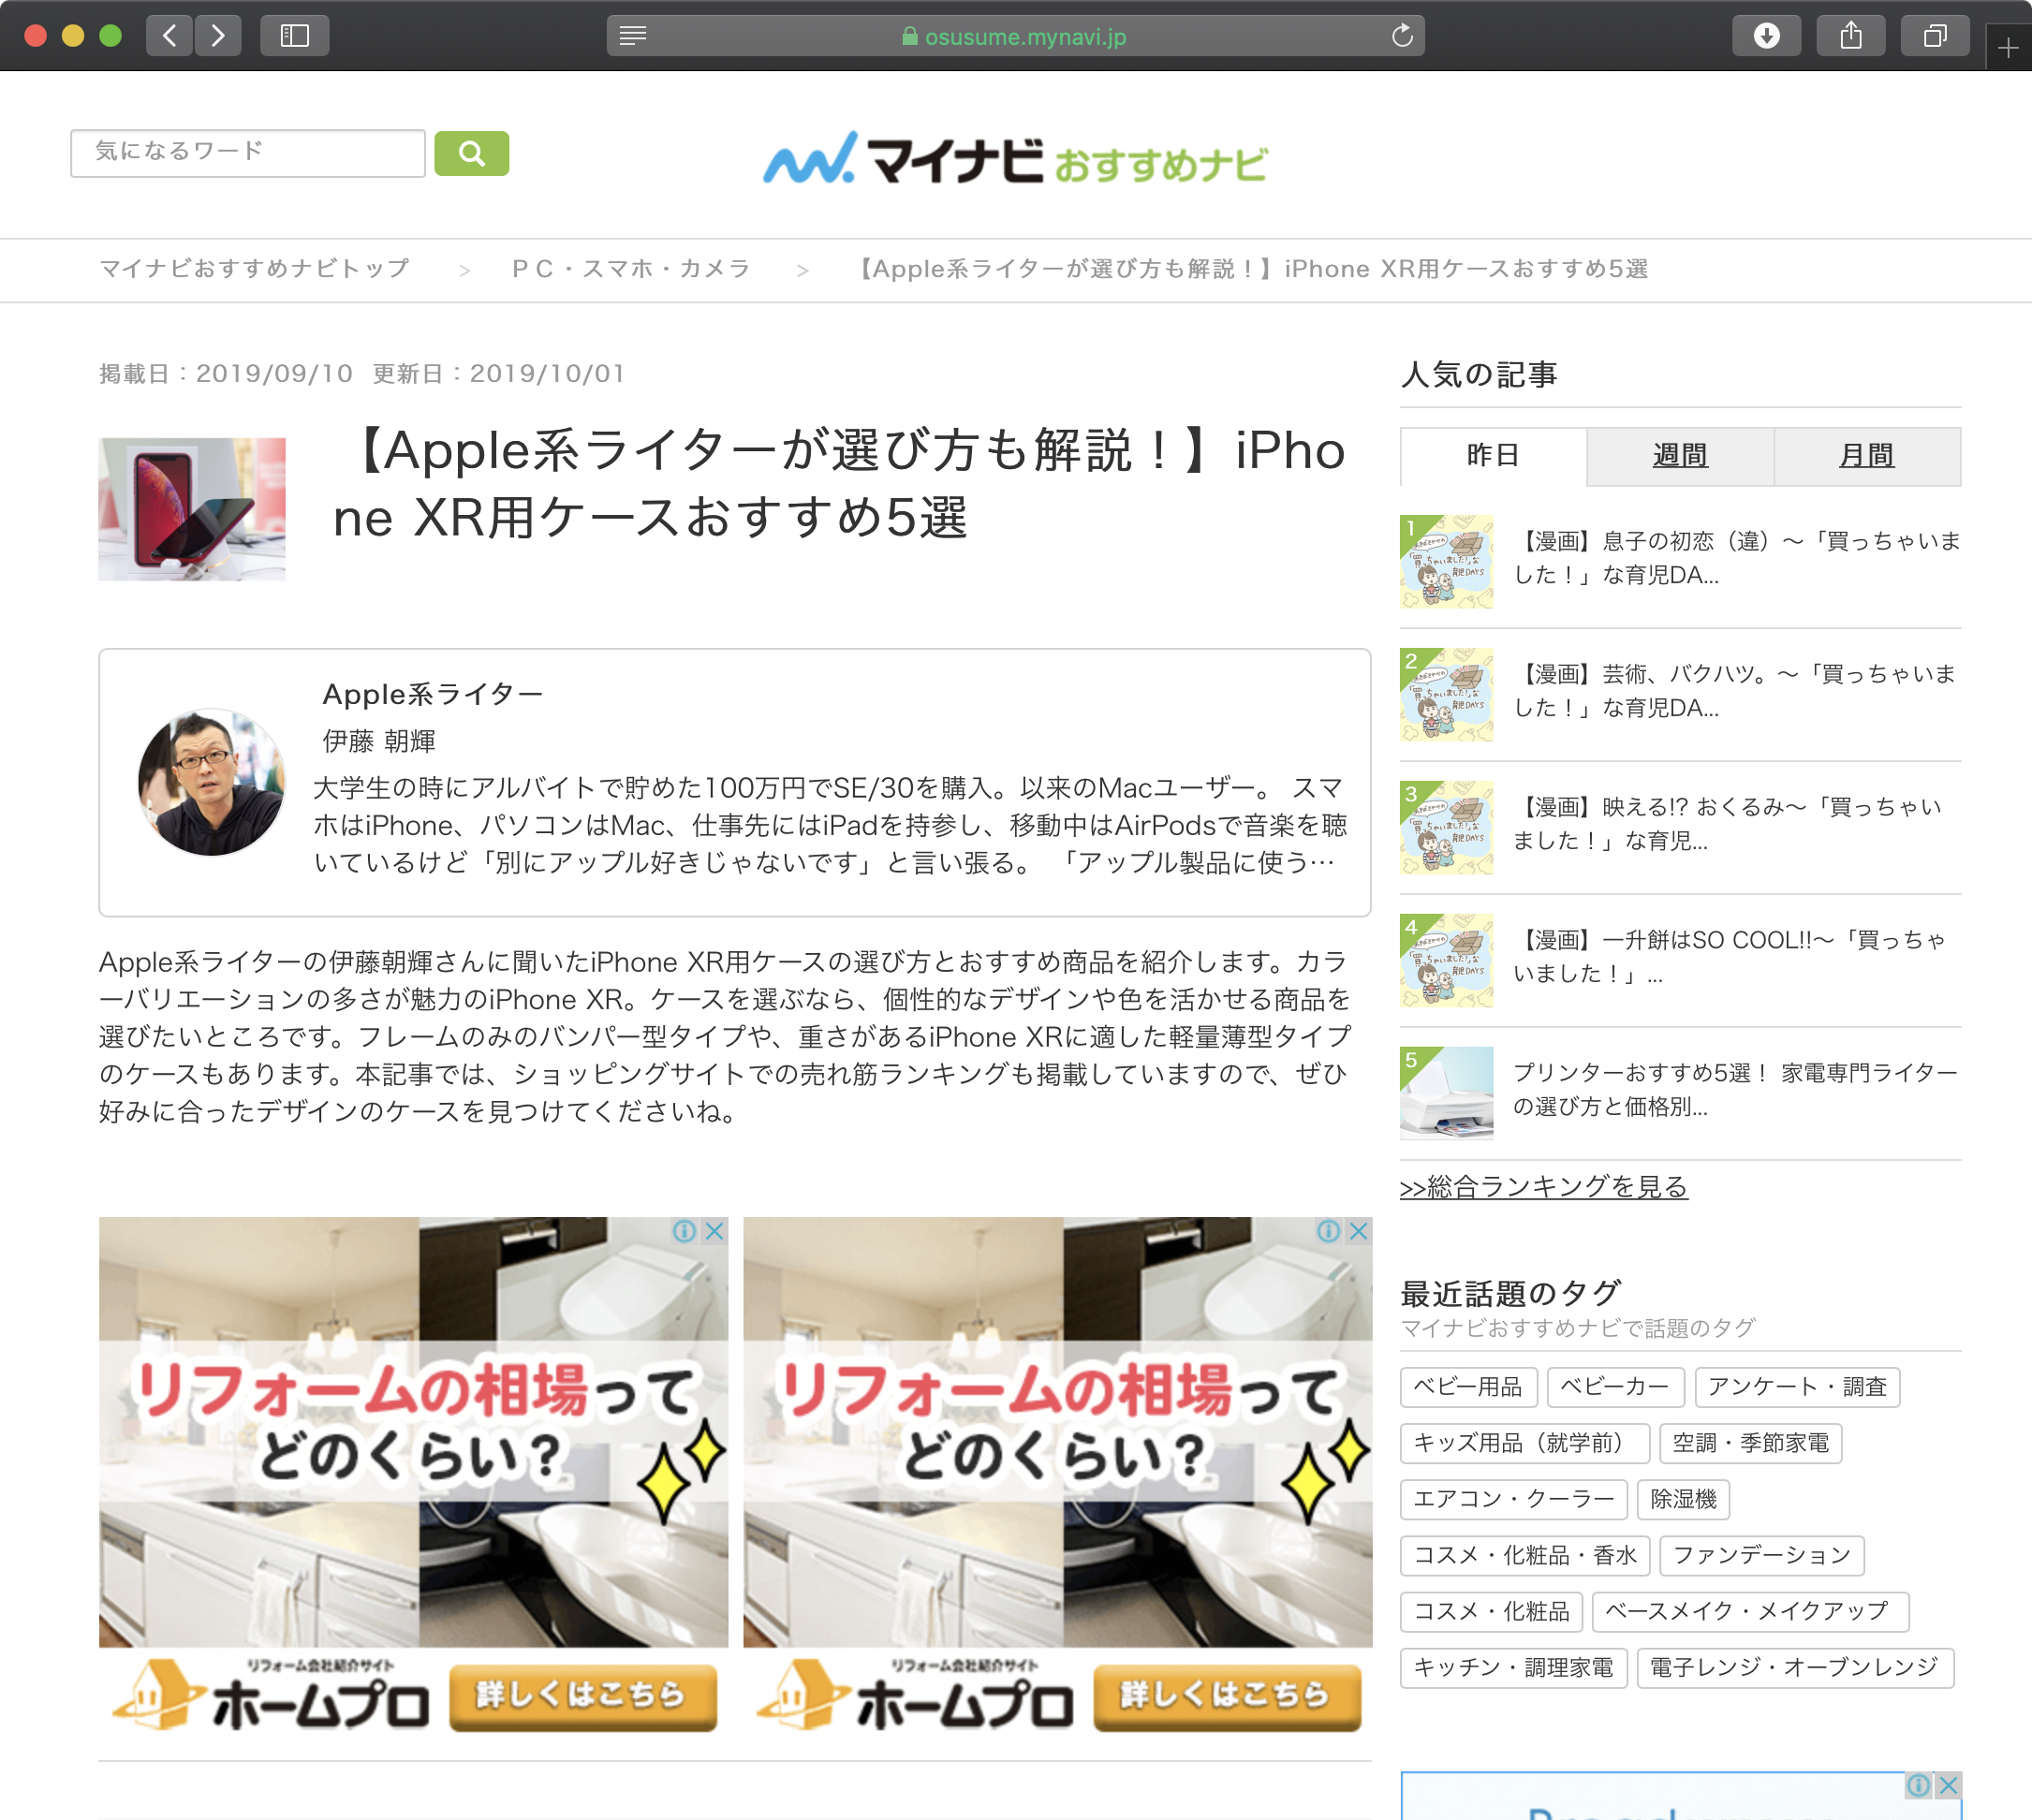Open ranked article 息子の初恋（違）

pos(1737,558)
